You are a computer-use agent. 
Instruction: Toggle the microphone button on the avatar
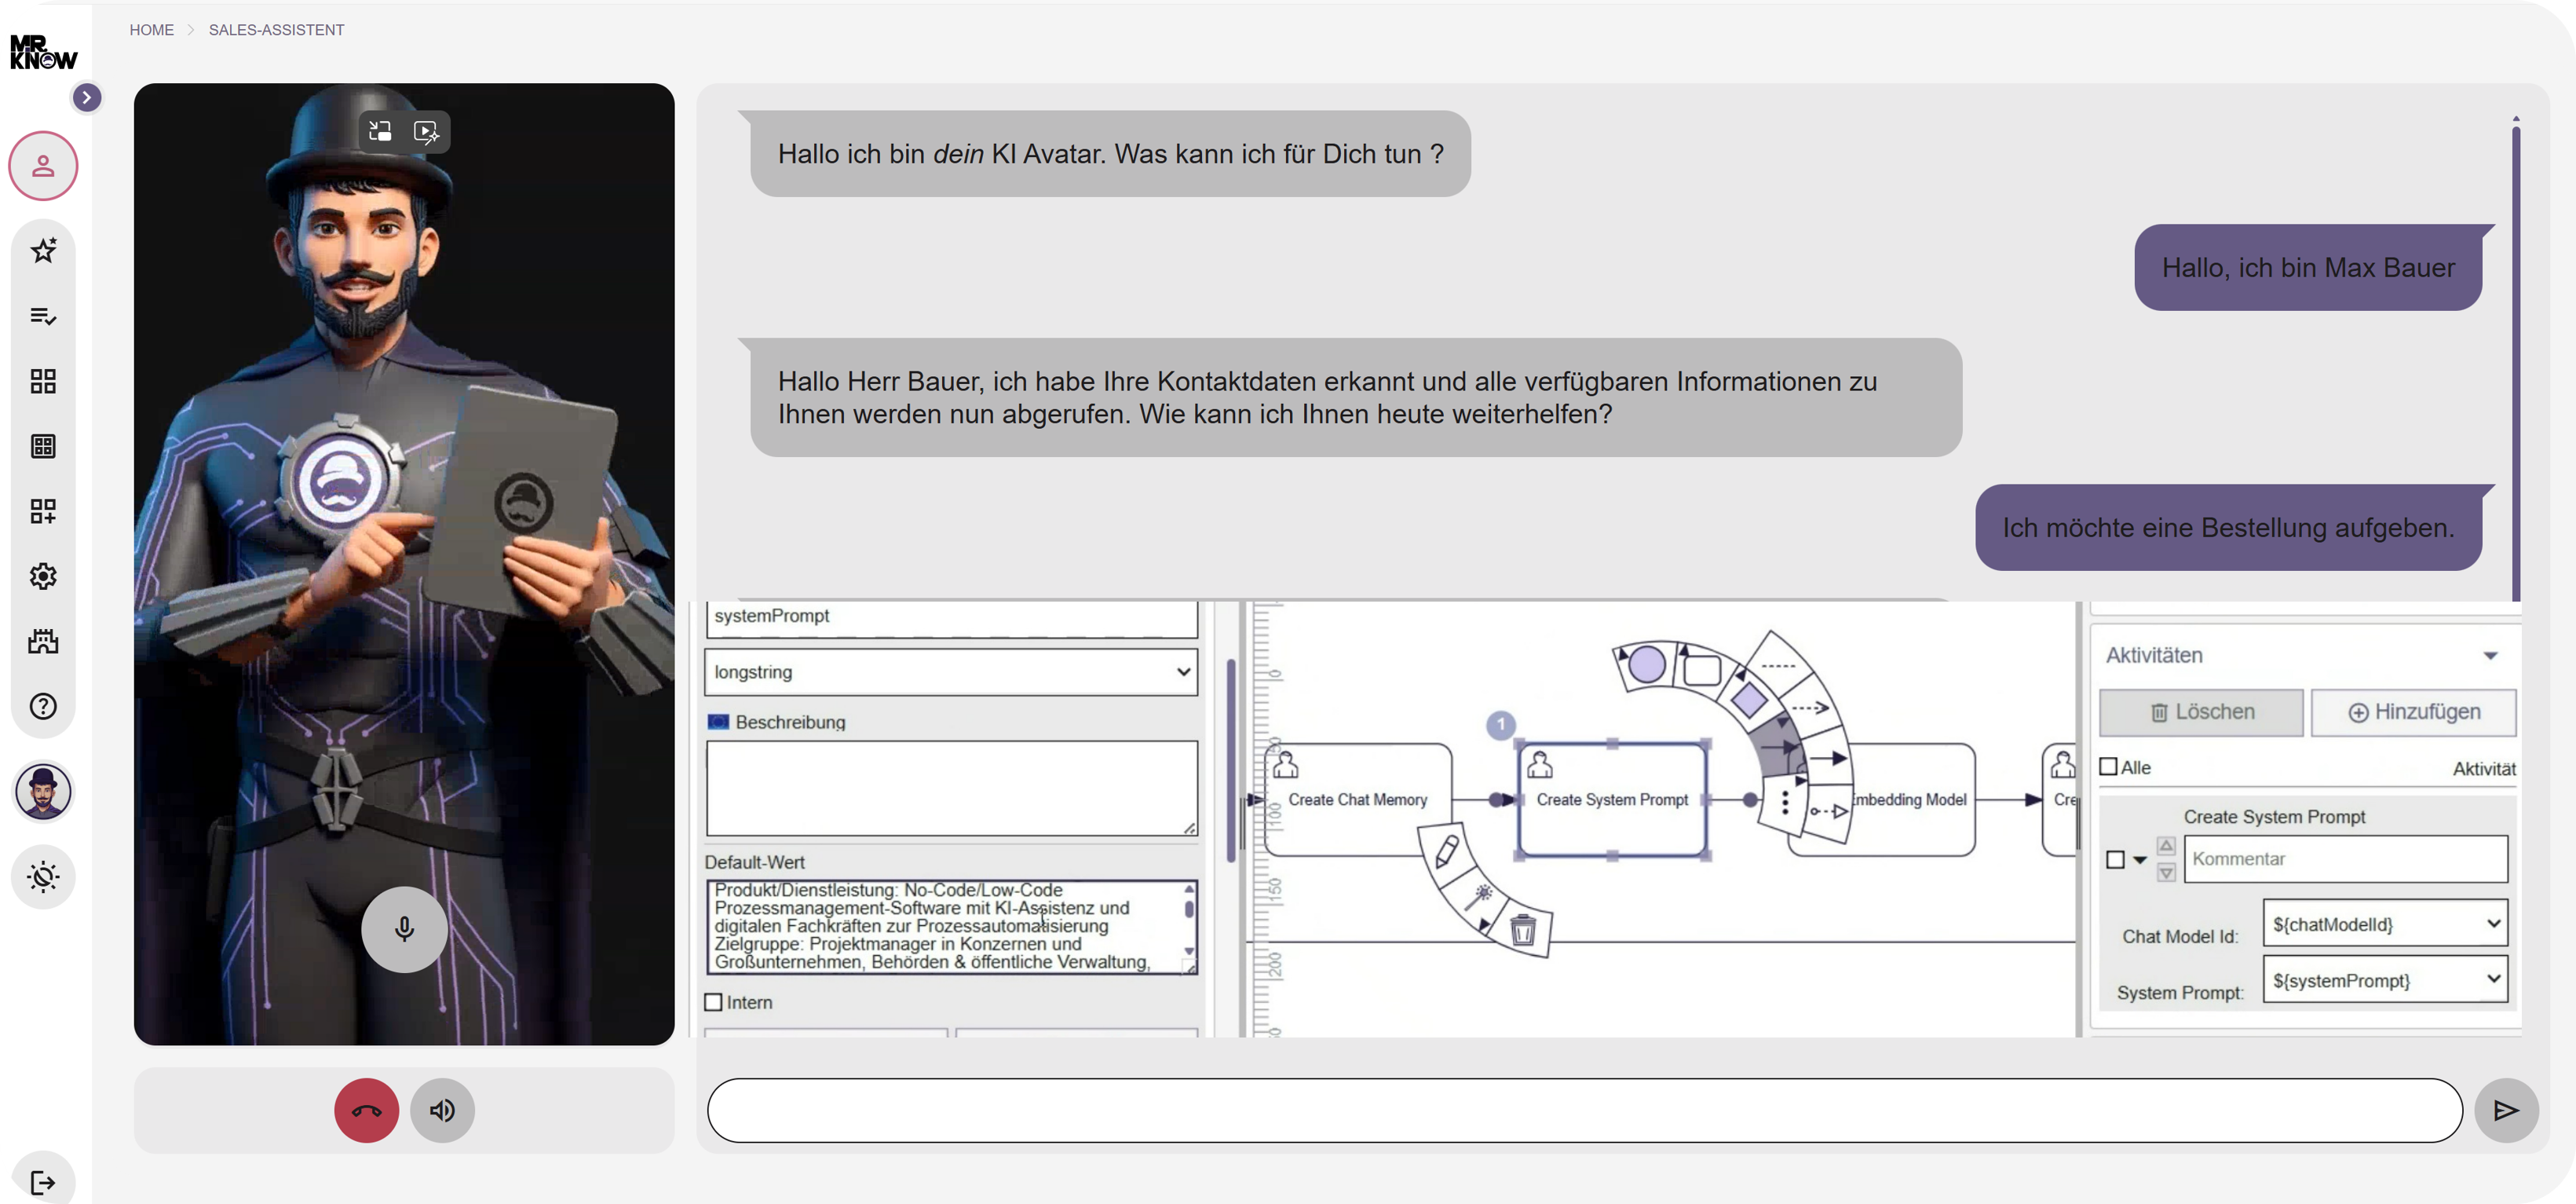404,929
